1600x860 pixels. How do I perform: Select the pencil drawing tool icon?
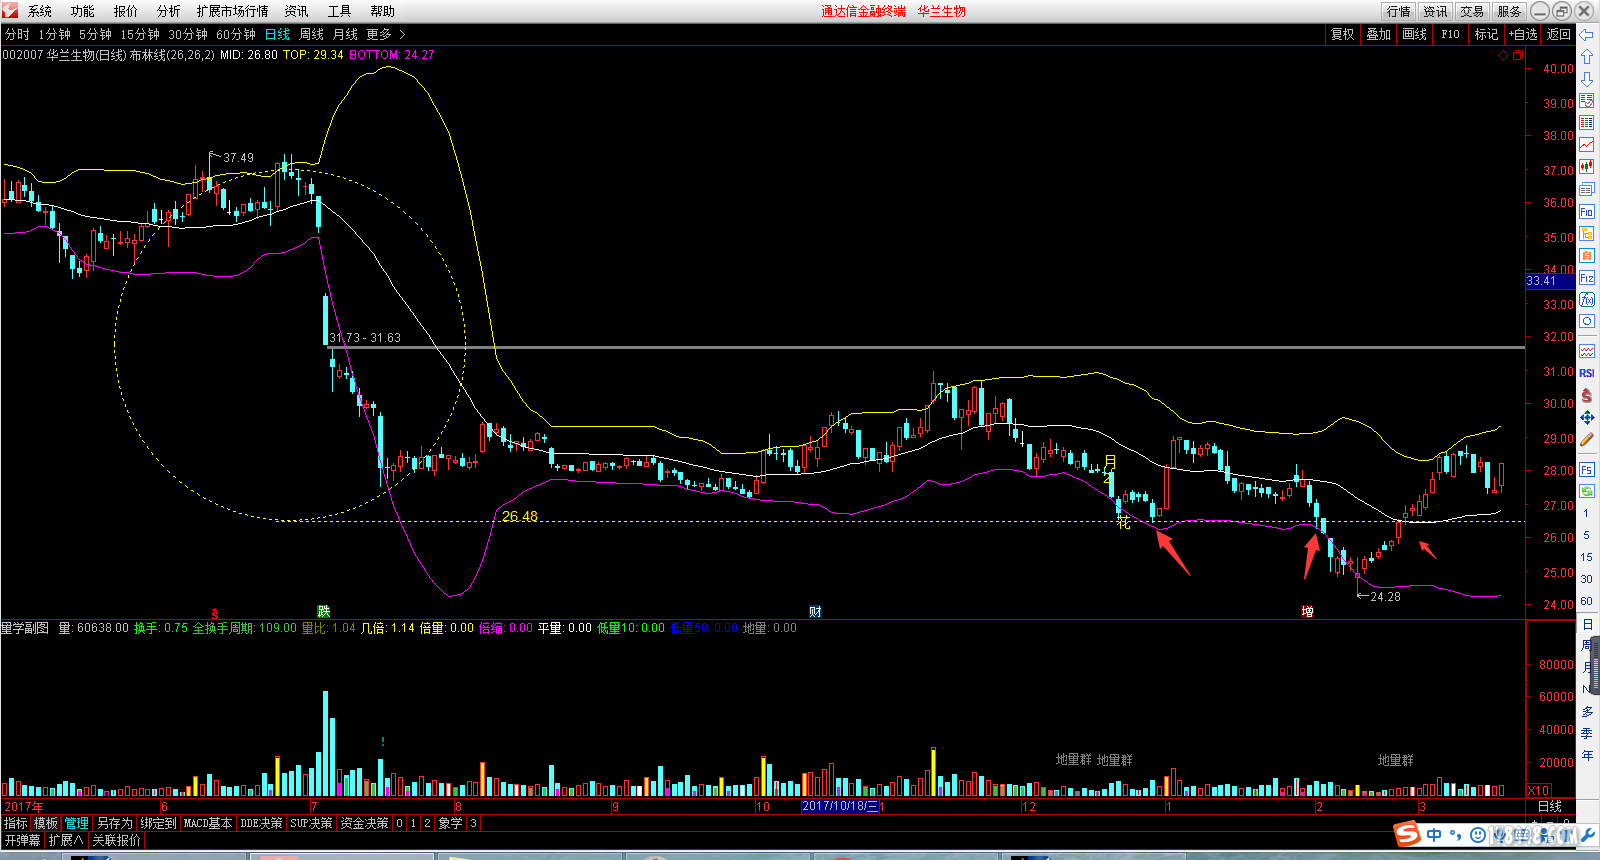[1587, 440]
